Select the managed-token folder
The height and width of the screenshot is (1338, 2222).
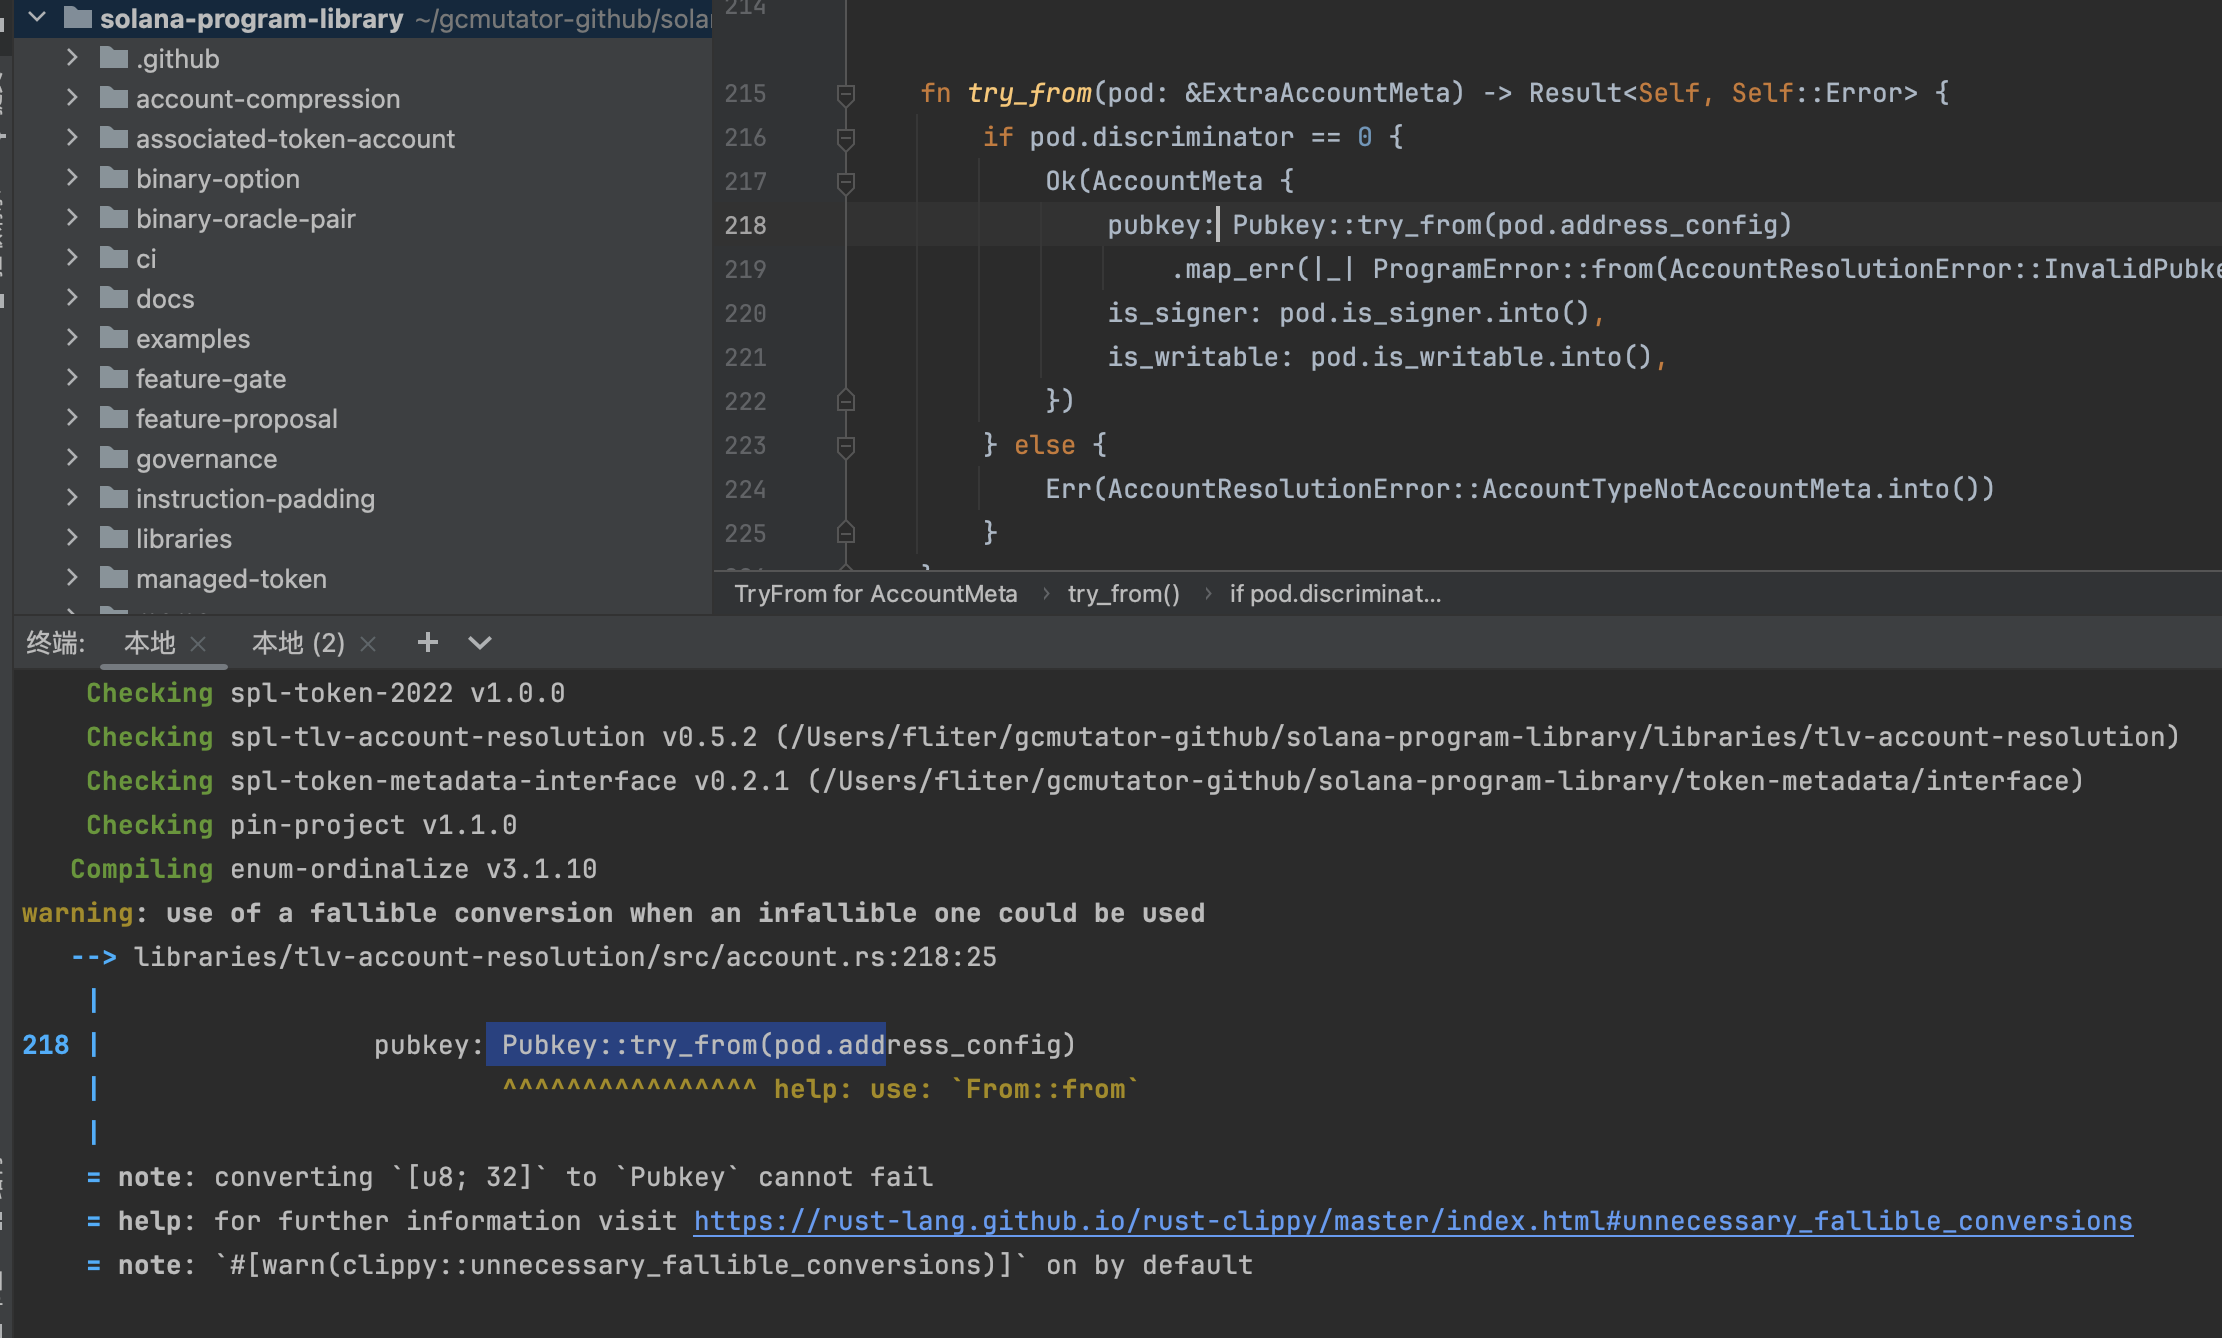point(231,579)
